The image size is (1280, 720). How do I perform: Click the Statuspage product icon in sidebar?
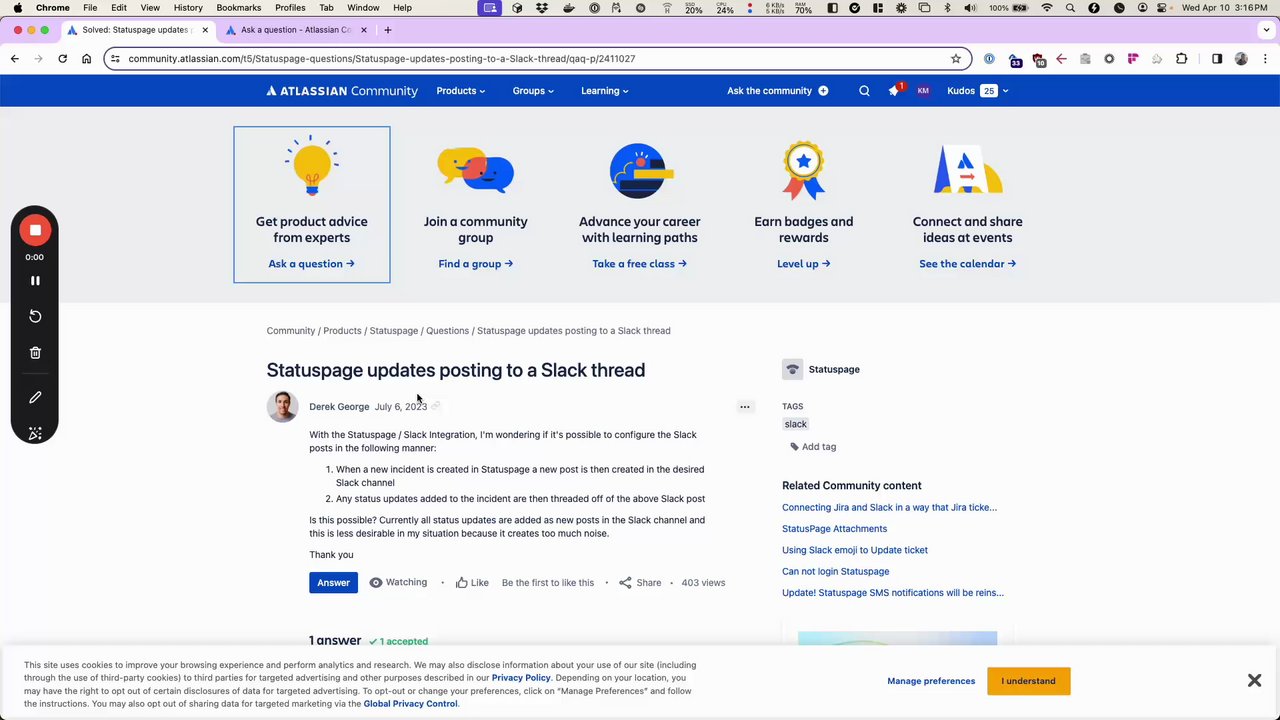coord(792,369)
